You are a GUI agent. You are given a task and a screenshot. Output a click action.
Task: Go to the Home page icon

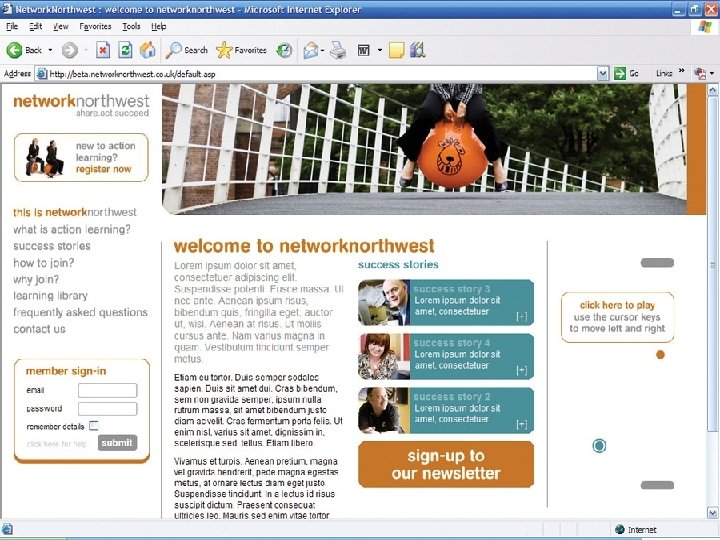(x=147, y=50)
